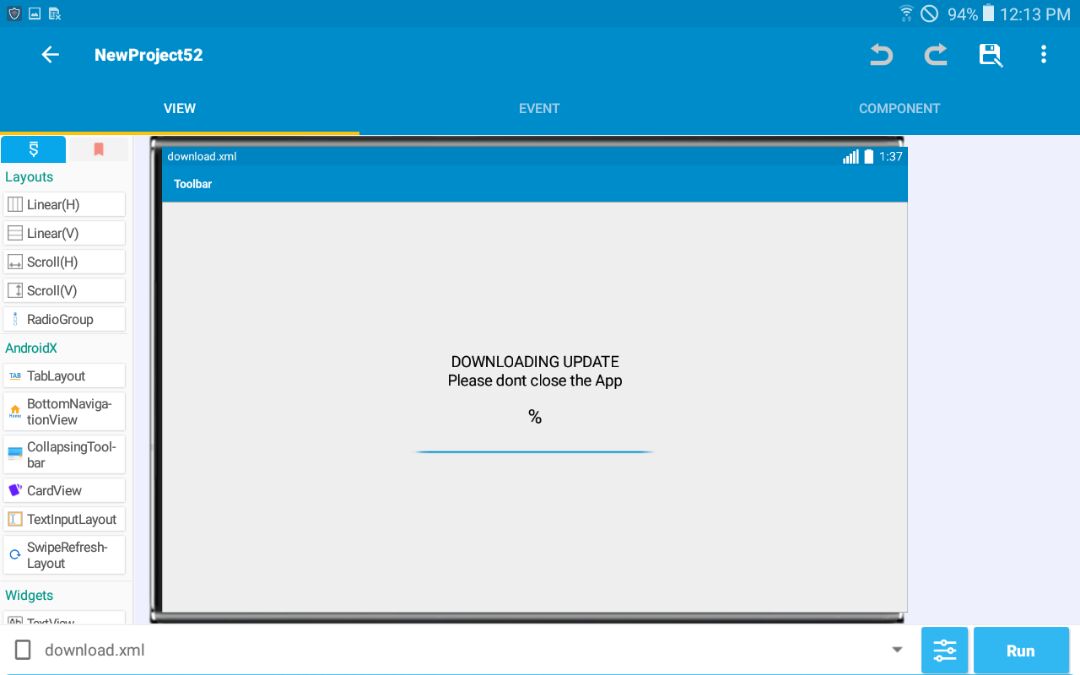
Task: Select the Linear(H) layout widget
Action: click(x=64, y=204)
